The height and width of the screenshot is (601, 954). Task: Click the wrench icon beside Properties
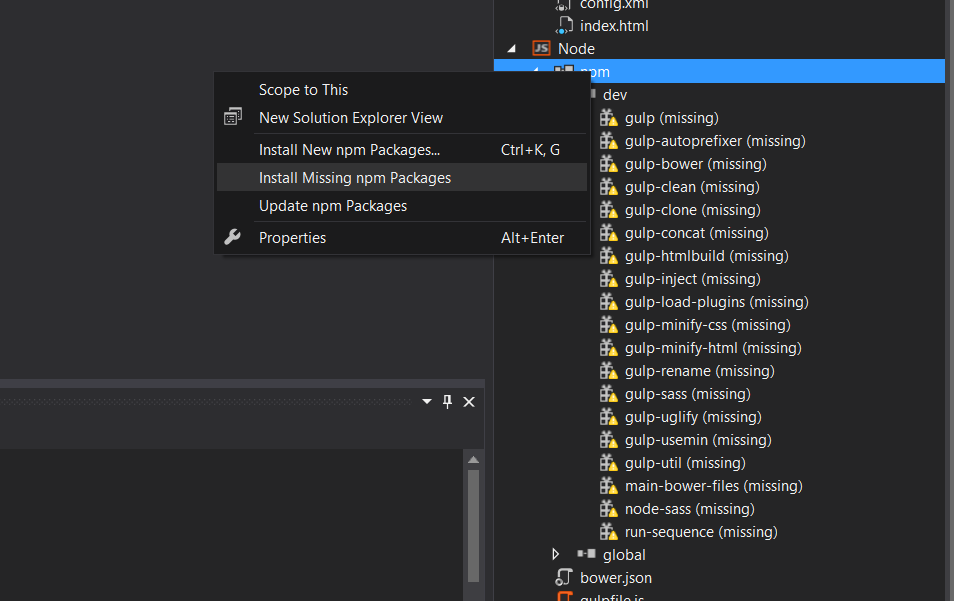pyautogui.click(x=232, y=237)
